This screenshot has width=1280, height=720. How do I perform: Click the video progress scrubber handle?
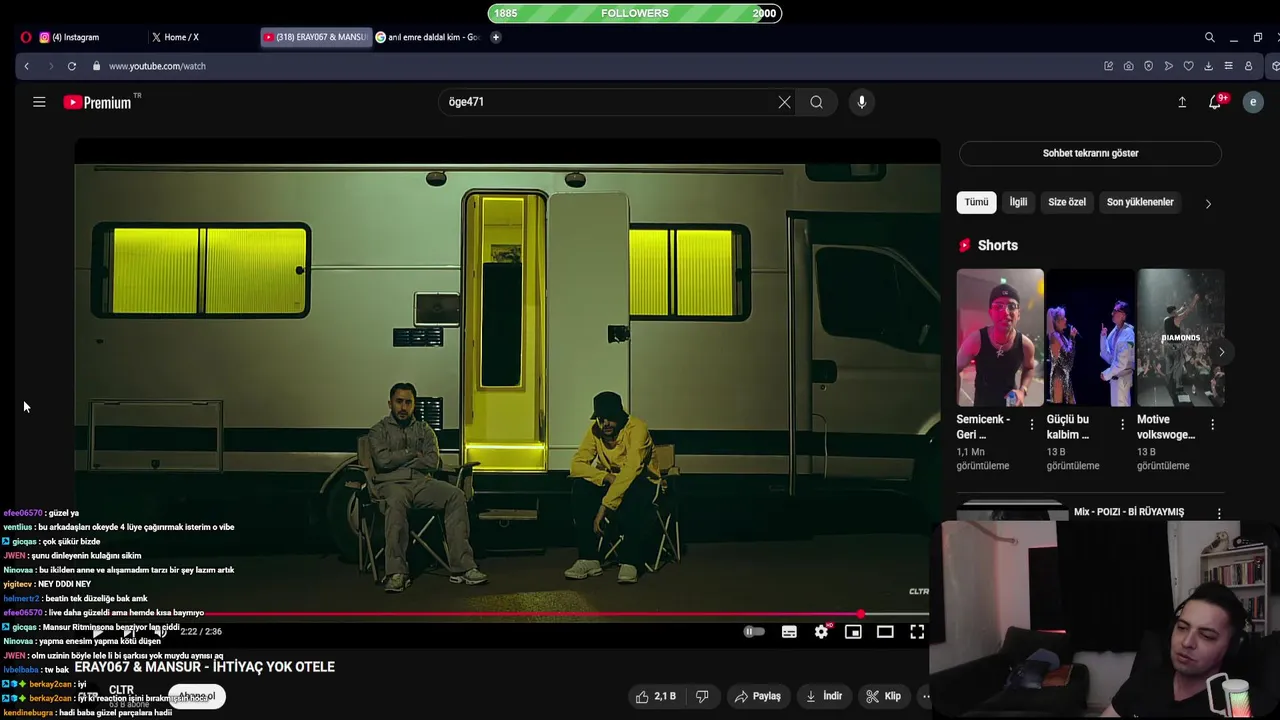coord(861,614)
